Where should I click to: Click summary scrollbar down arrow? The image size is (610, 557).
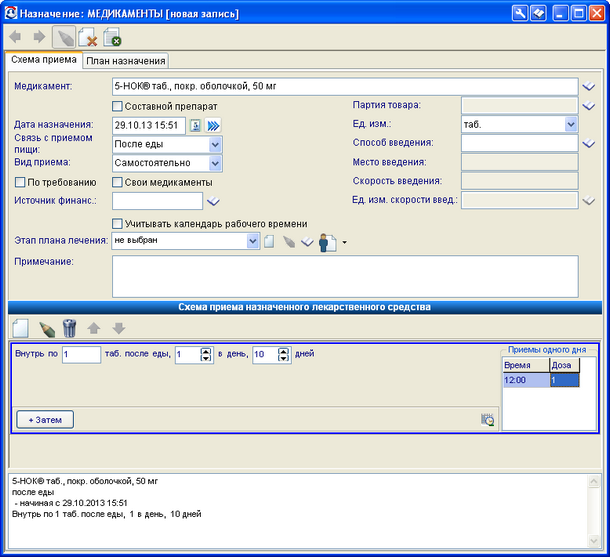click(x=594, y=541)
